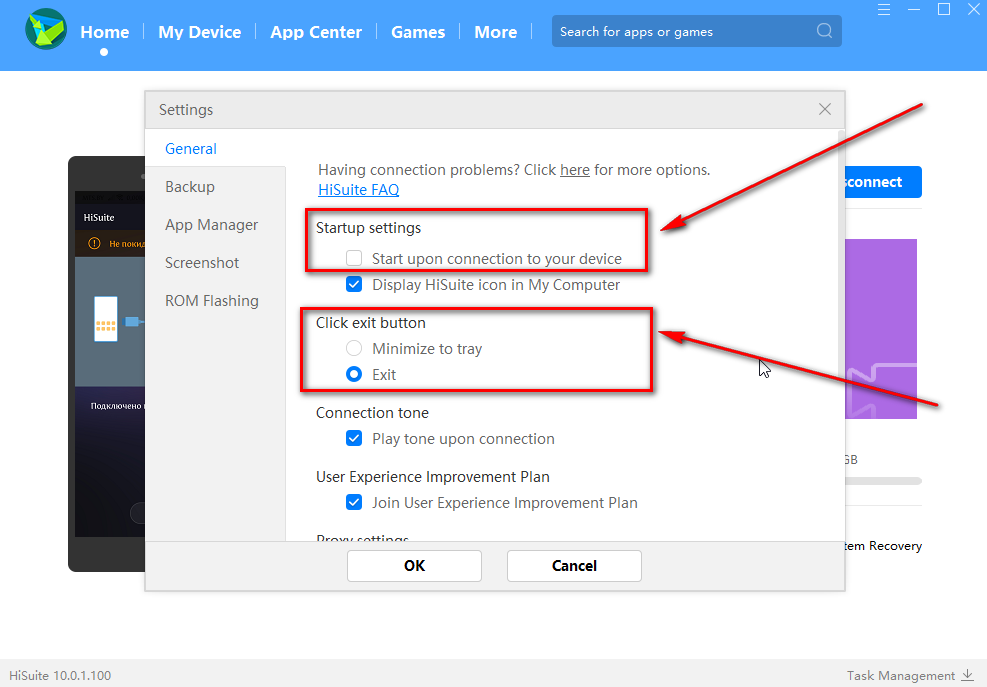Uncheck Display HiSuite icon in My Computer
The image size is (987, 687).
coord(354,284)
